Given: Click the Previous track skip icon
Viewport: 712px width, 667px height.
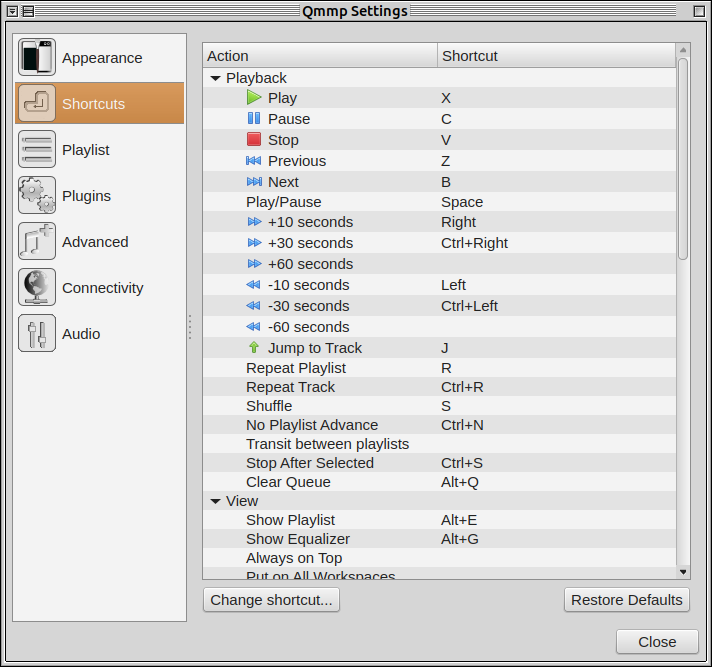Looking at the screenshot, I should click(x=254, y=161).
